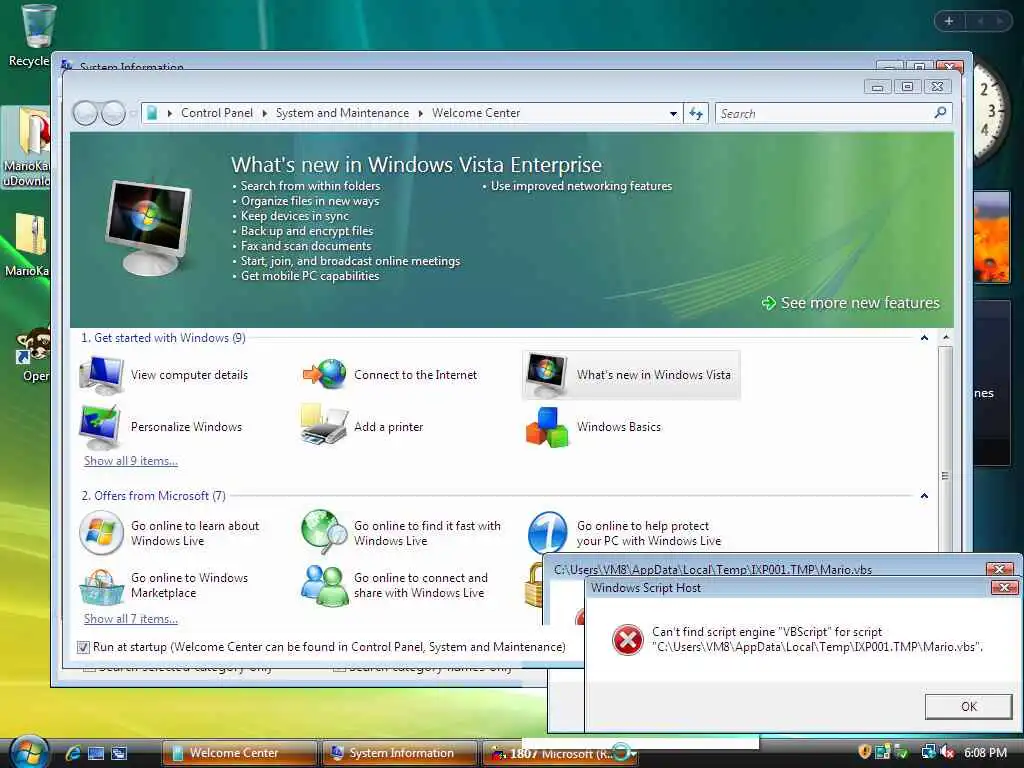Click the Back navigation button

(86, 114)
